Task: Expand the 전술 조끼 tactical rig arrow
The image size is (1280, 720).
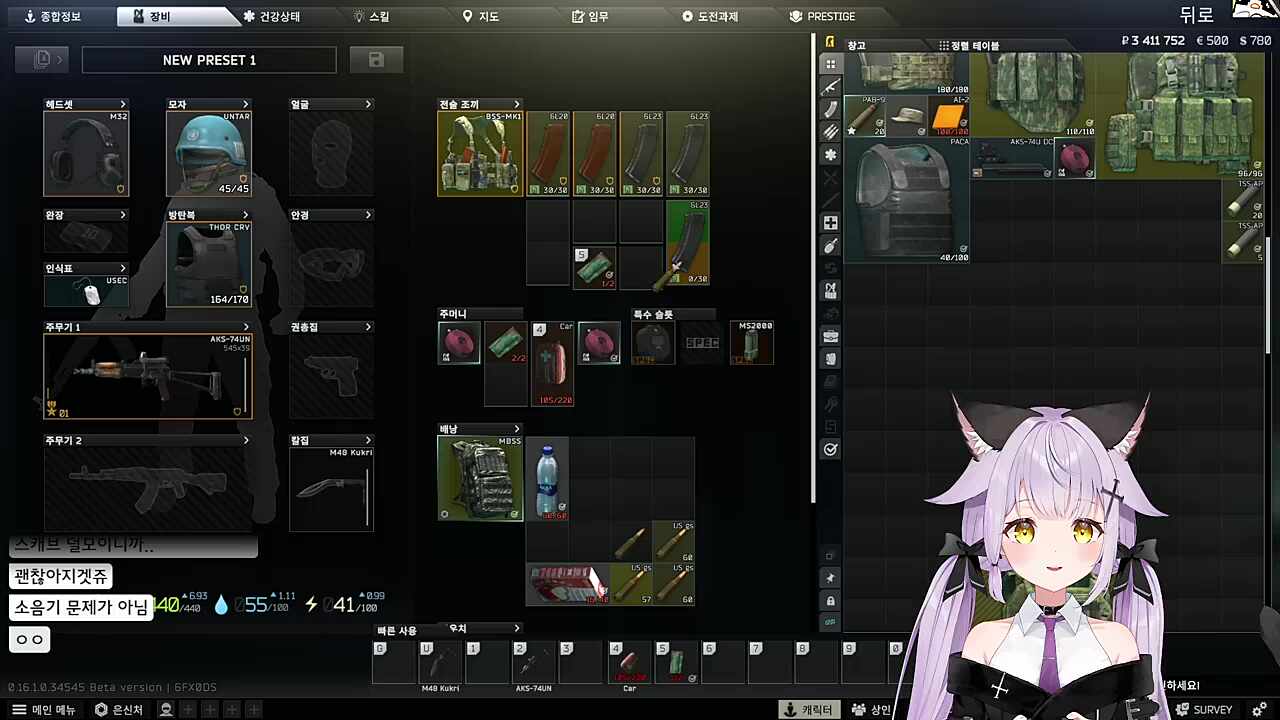Action: 517,104
